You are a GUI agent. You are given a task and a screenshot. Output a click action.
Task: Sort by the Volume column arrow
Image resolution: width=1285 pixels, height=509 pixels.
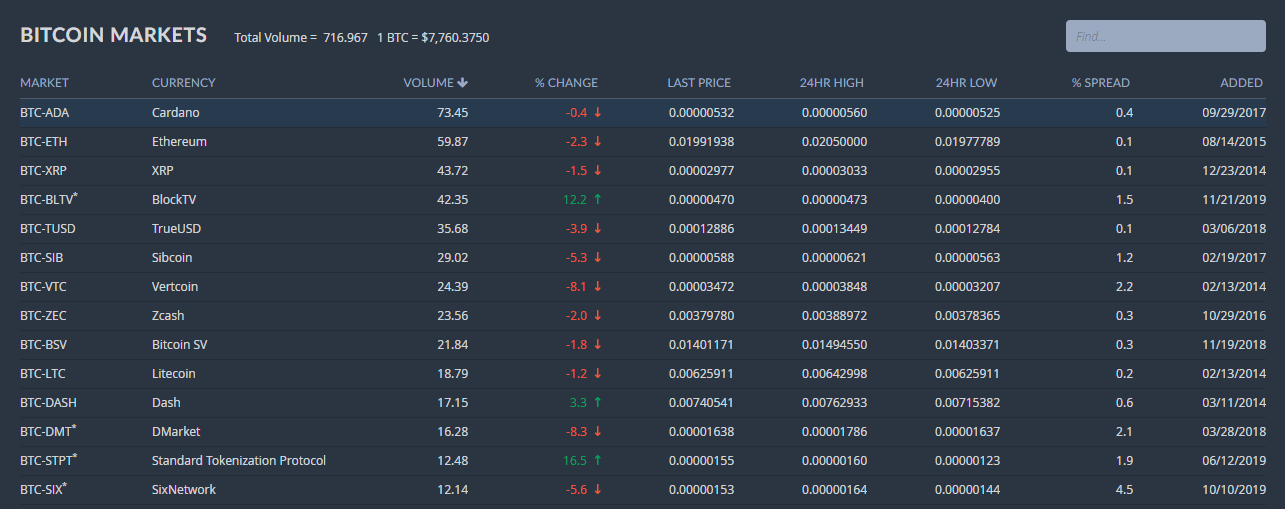(x=463, y=83)
